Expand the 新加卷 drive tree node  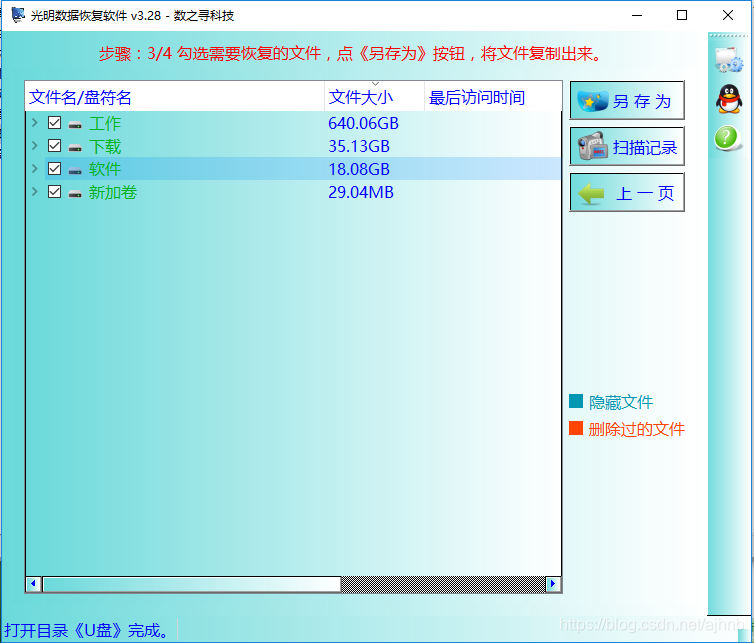tap(35, 191)
